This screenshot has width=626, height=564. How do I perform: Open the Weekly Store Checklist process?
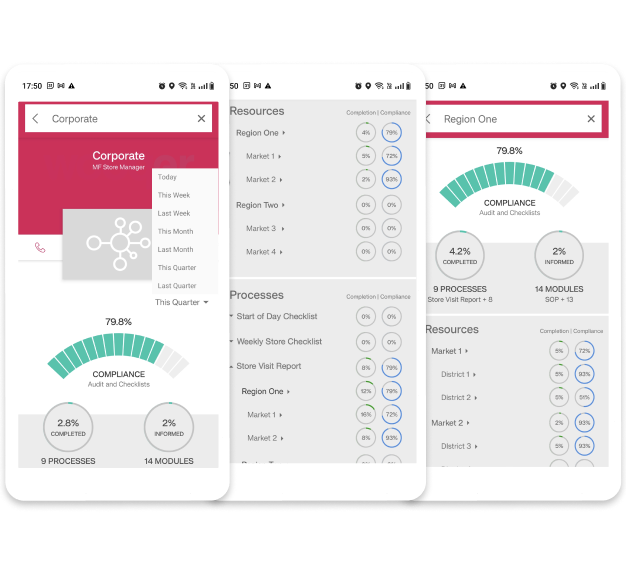(278, 342)
